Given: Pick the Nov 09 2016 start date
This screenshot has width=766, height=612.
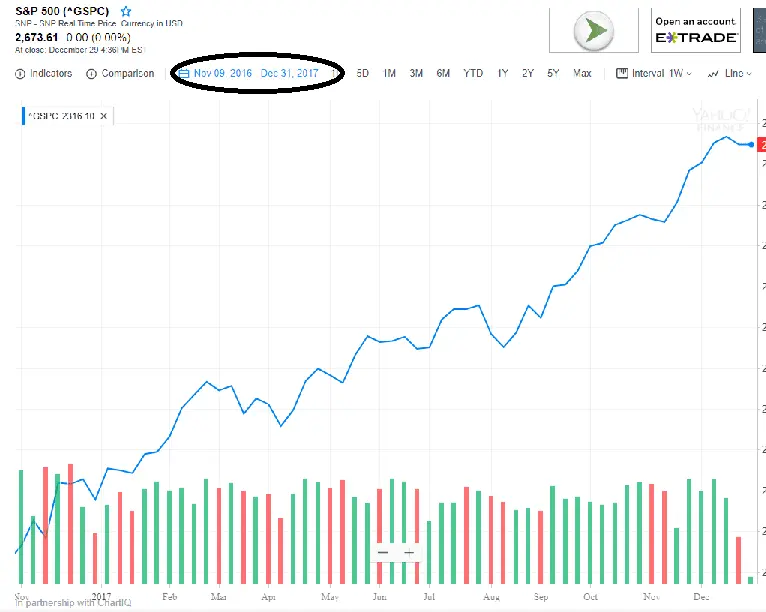Looking at the screenshot, I should [223, 73].
